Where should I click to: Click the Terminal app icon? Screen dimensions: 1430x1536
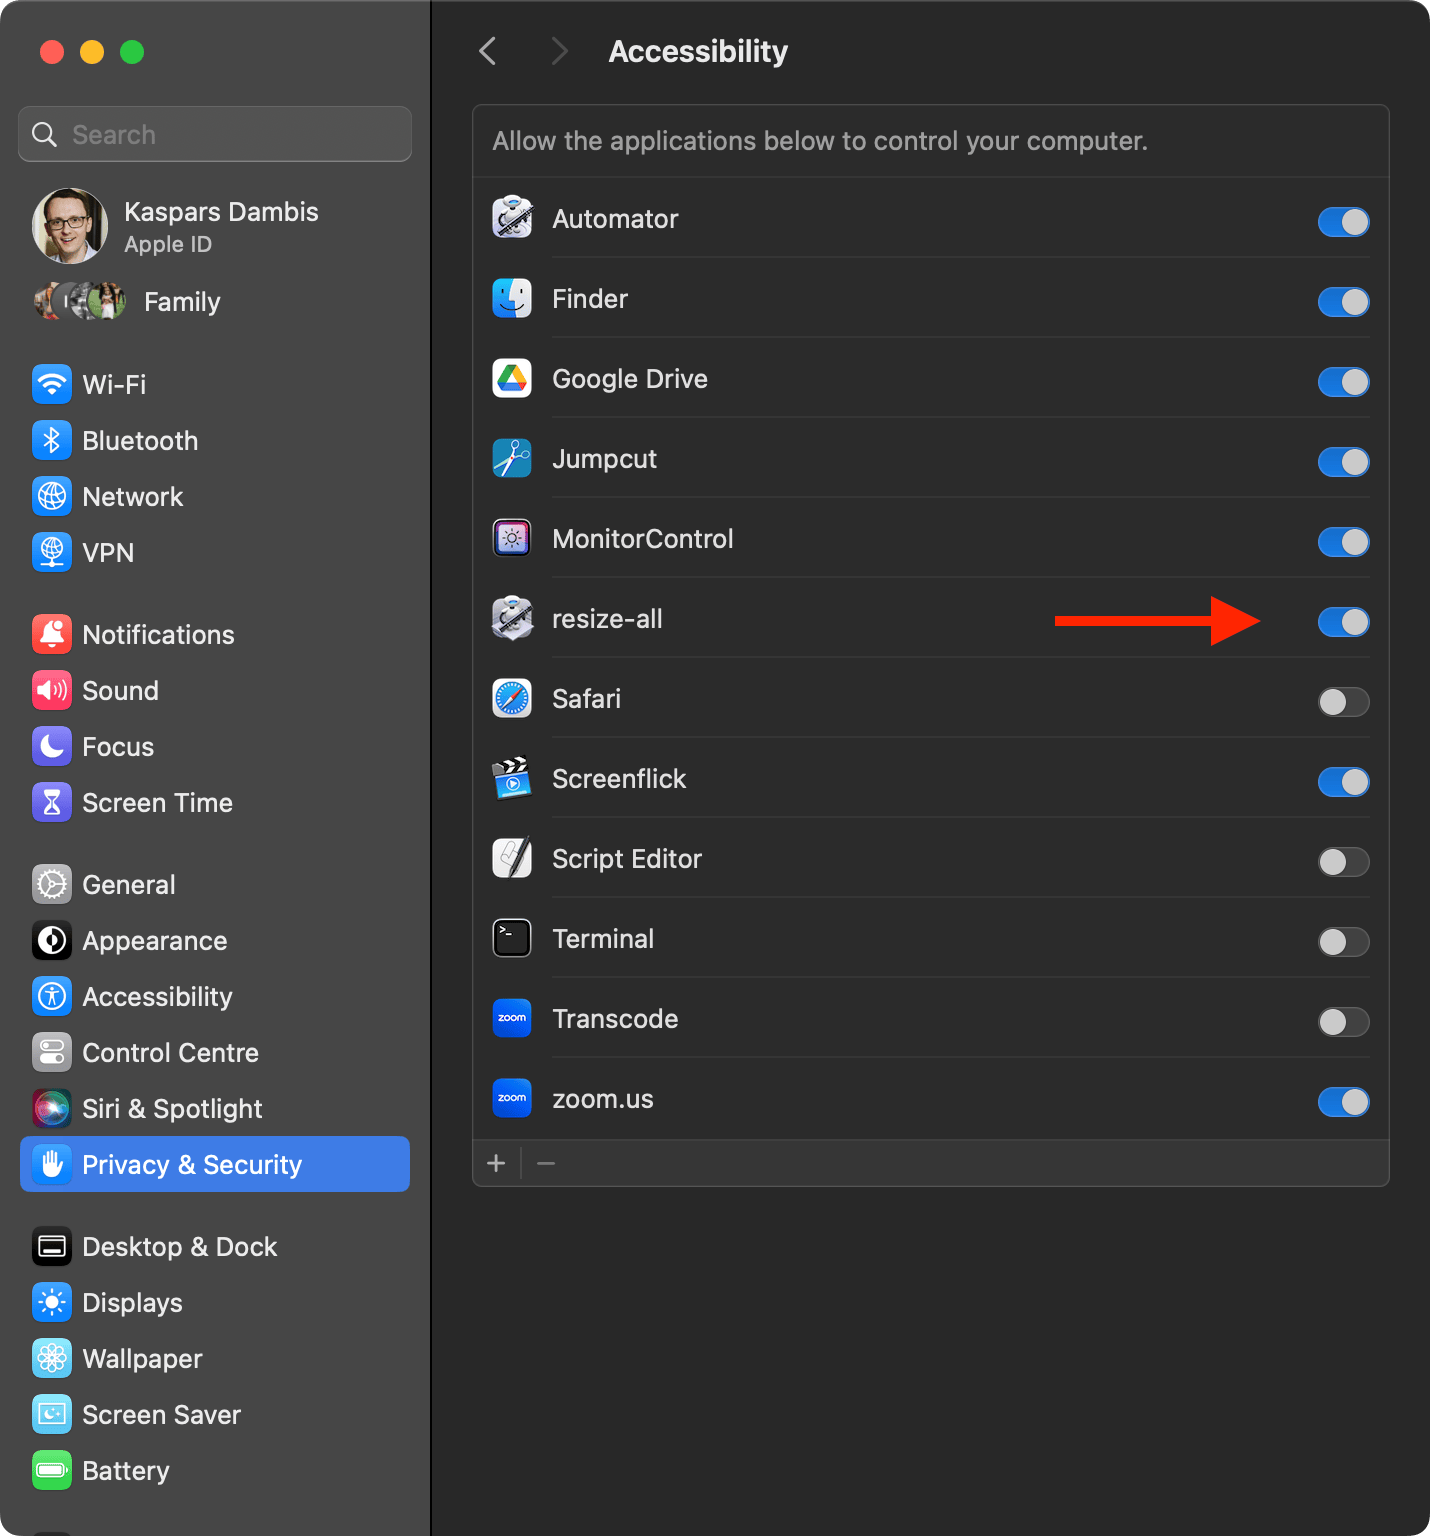tap(512, 938)
